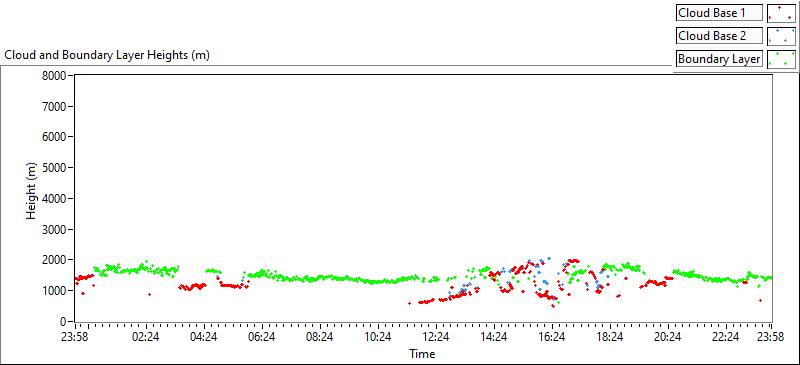Click the Boundary Layer green plot sample icon
This screenshot has height=365, width=800.
click(x=781, y=59)
